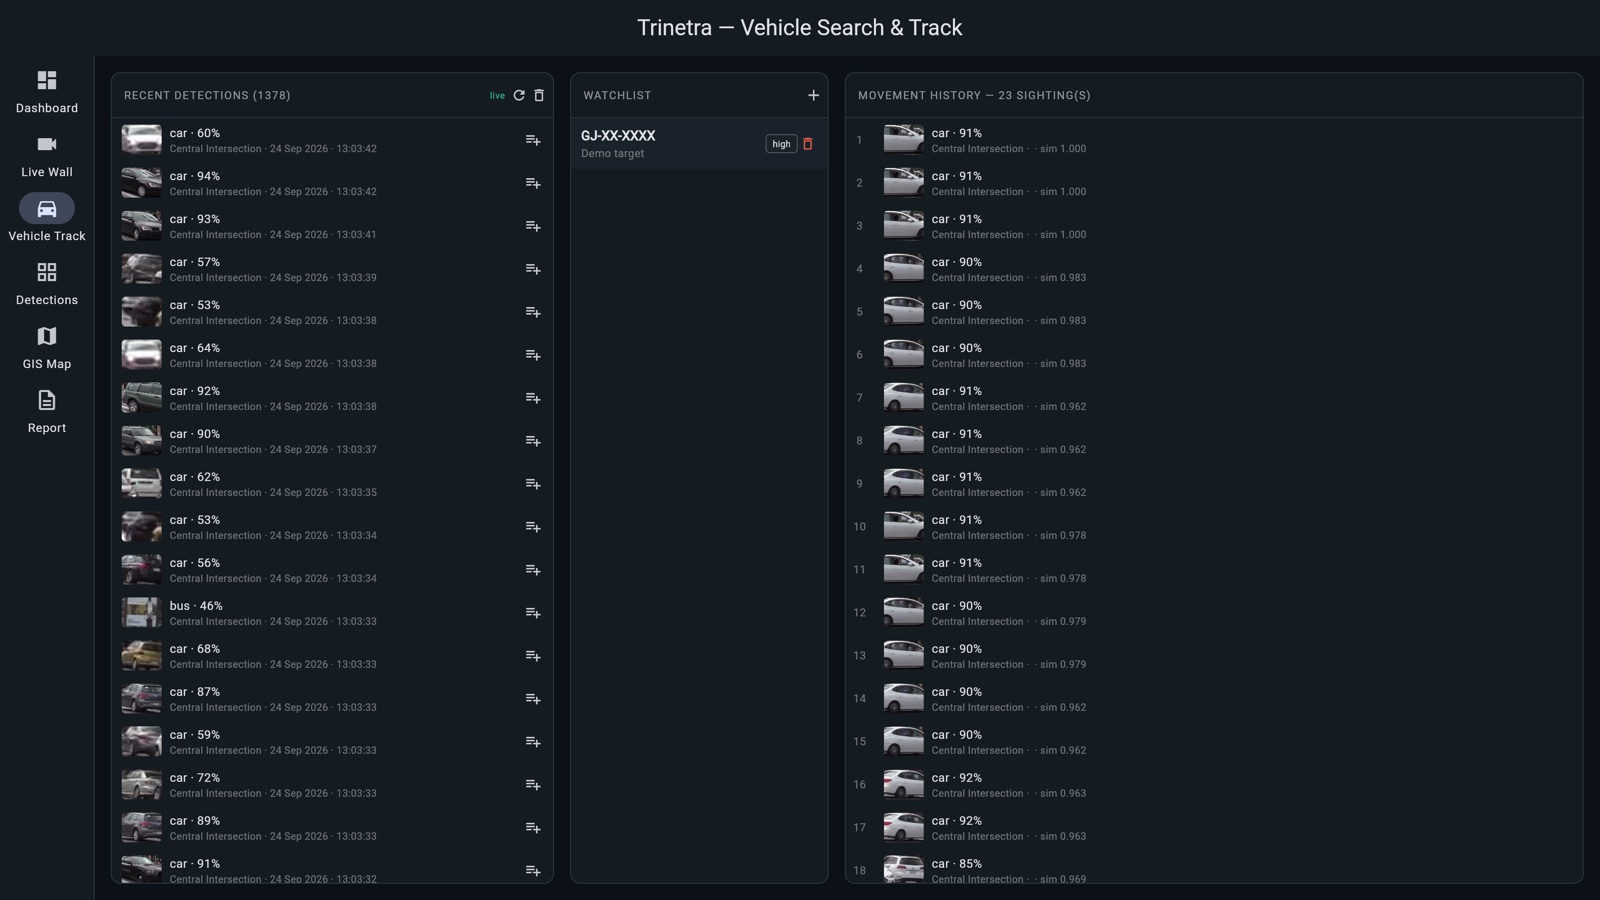
Task: Add car 93% detection to watchlist
Action: point(533,226)
